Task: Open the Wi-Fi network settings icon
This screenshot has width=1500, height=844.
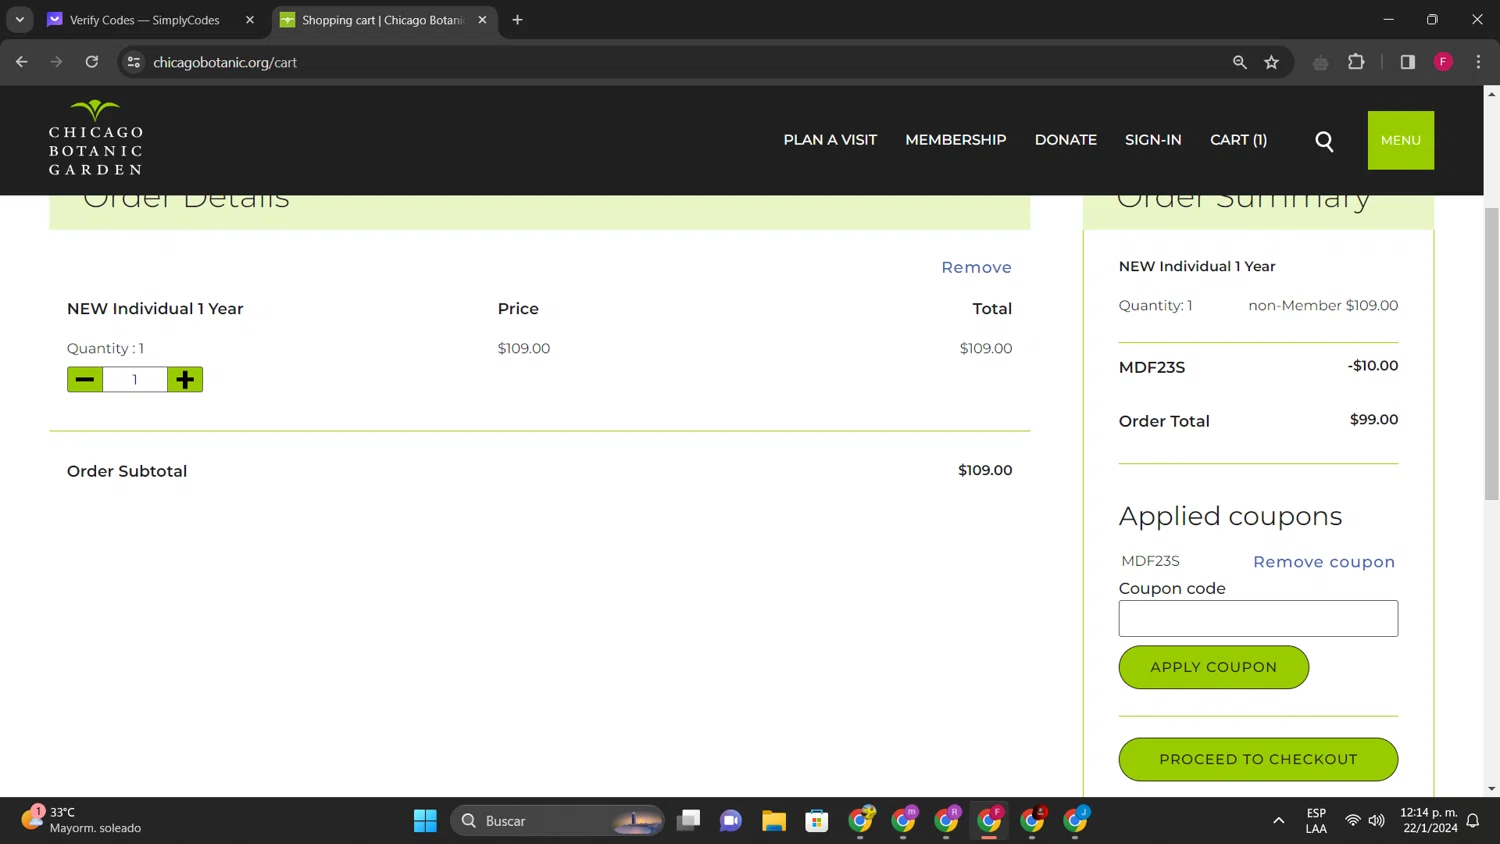Action: (x=1352, y=821)
